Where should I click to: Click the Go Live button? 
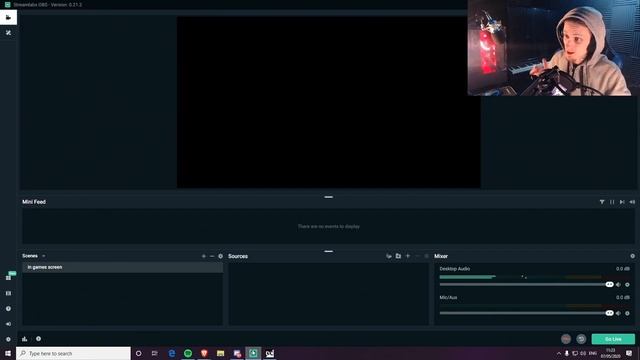click(x=613, y=339)
